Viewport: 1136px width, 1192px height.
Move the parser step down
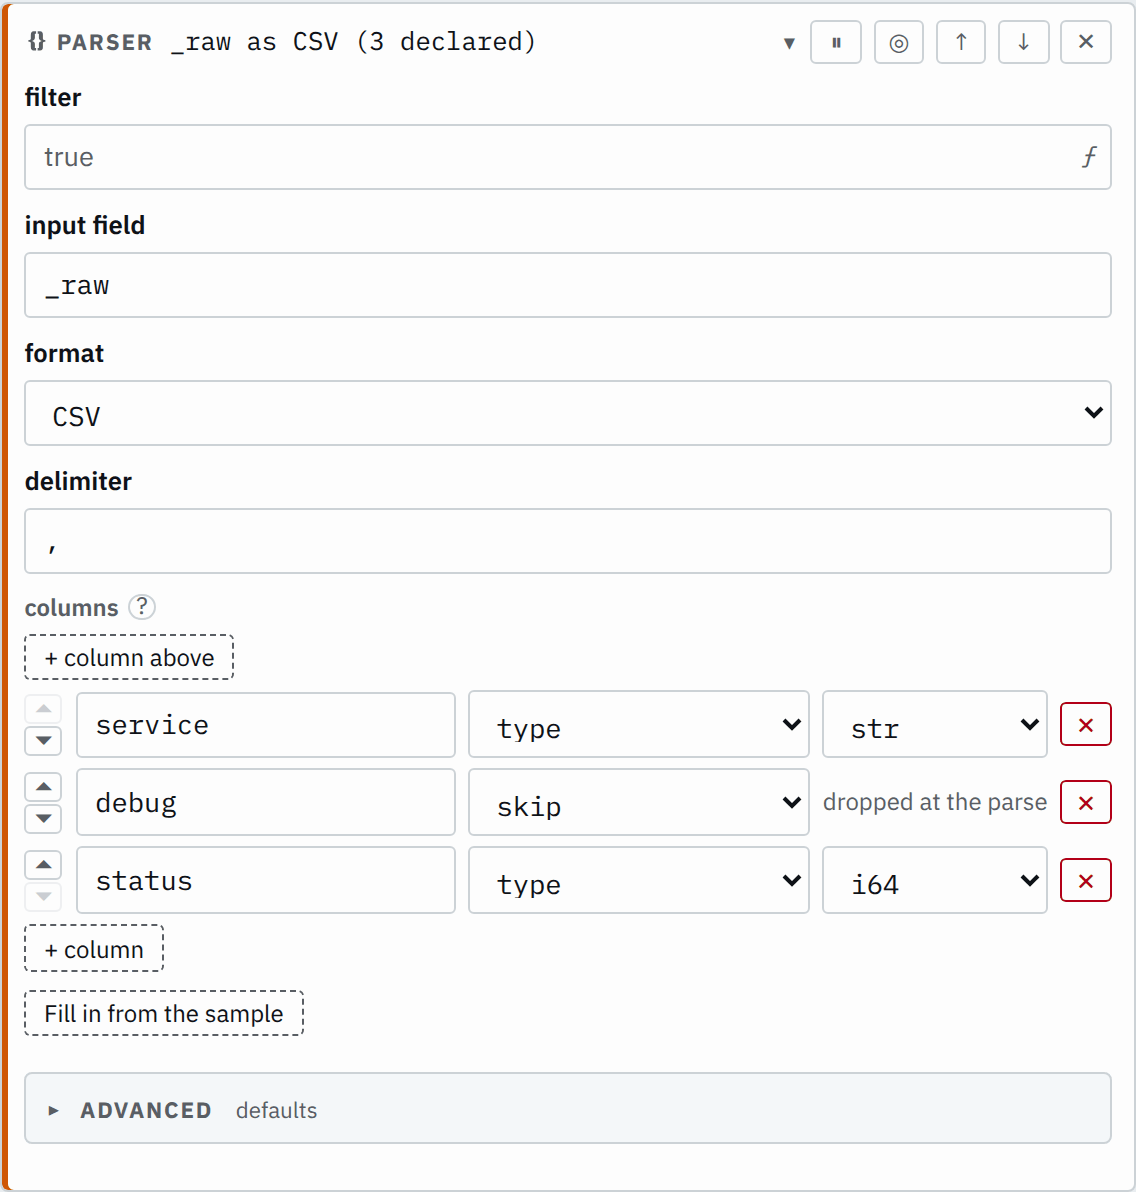(x=1023, y=43)
